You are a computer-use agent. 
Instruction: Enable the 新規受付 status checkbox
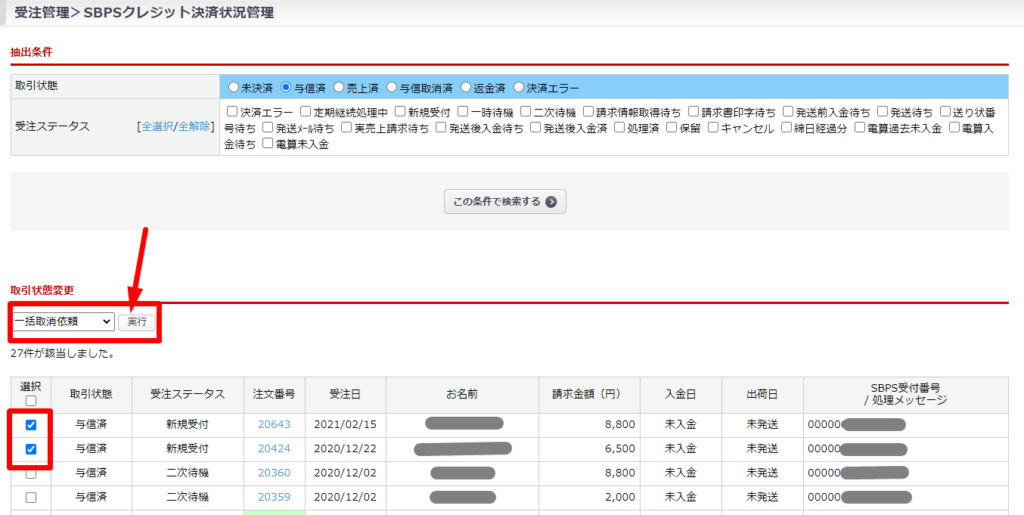point(400,112)
